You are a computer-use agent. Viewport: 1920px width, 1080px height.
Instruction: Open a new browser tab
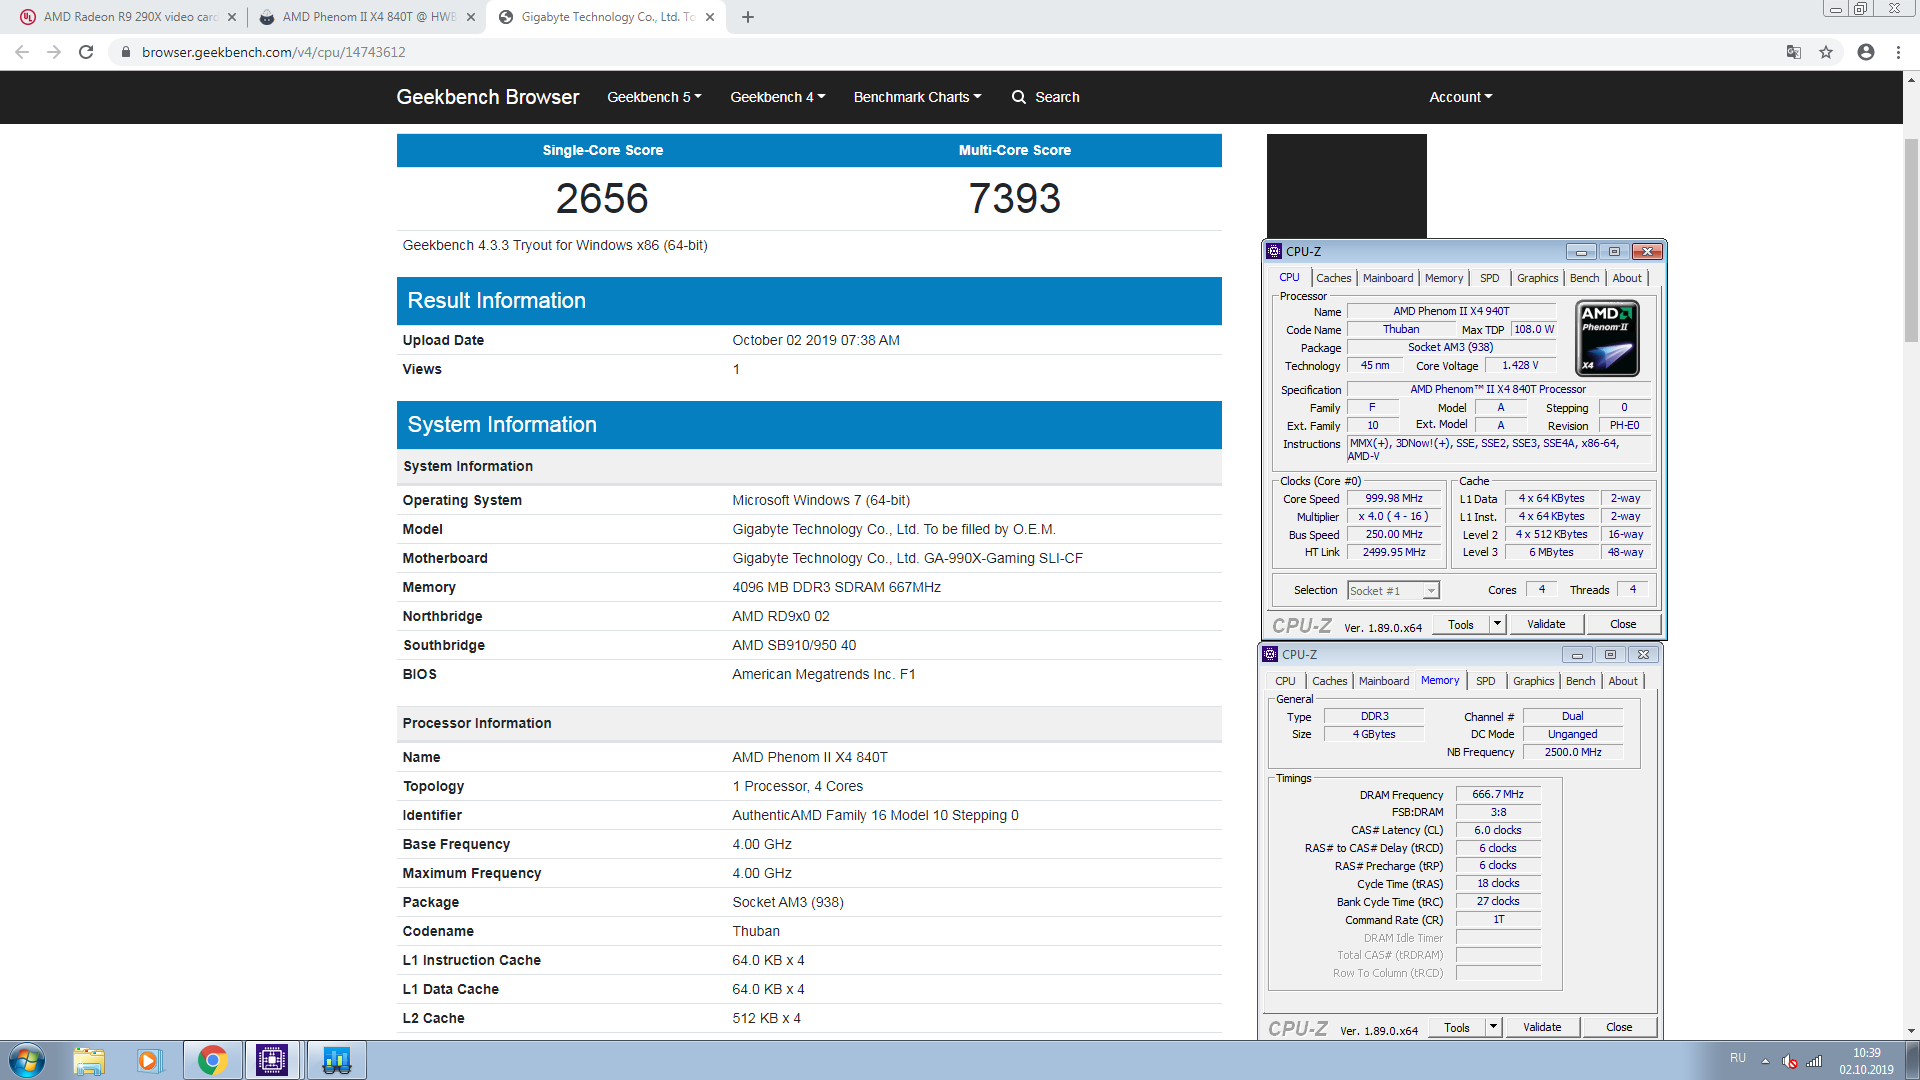tap(748, 17)
